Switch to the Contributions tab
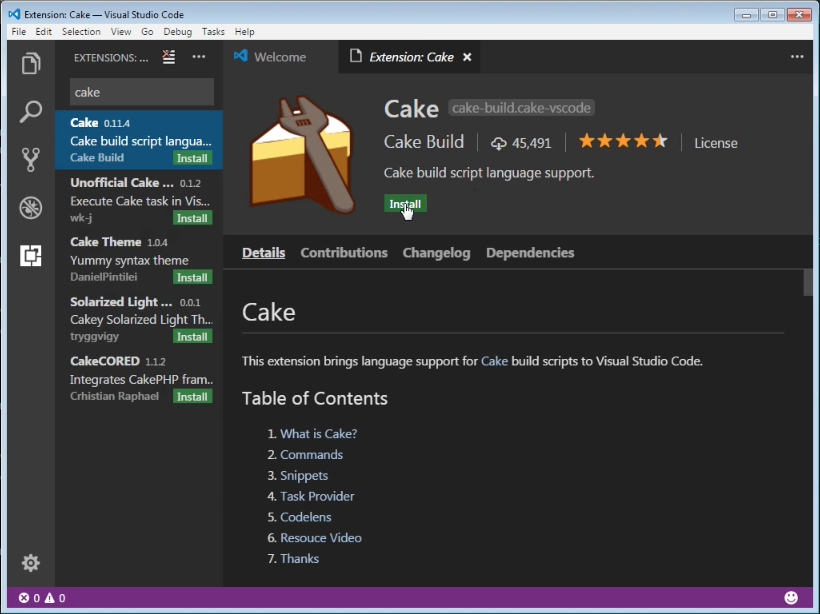Viewport: 820px width, 614px height. [x=344, y=253]
